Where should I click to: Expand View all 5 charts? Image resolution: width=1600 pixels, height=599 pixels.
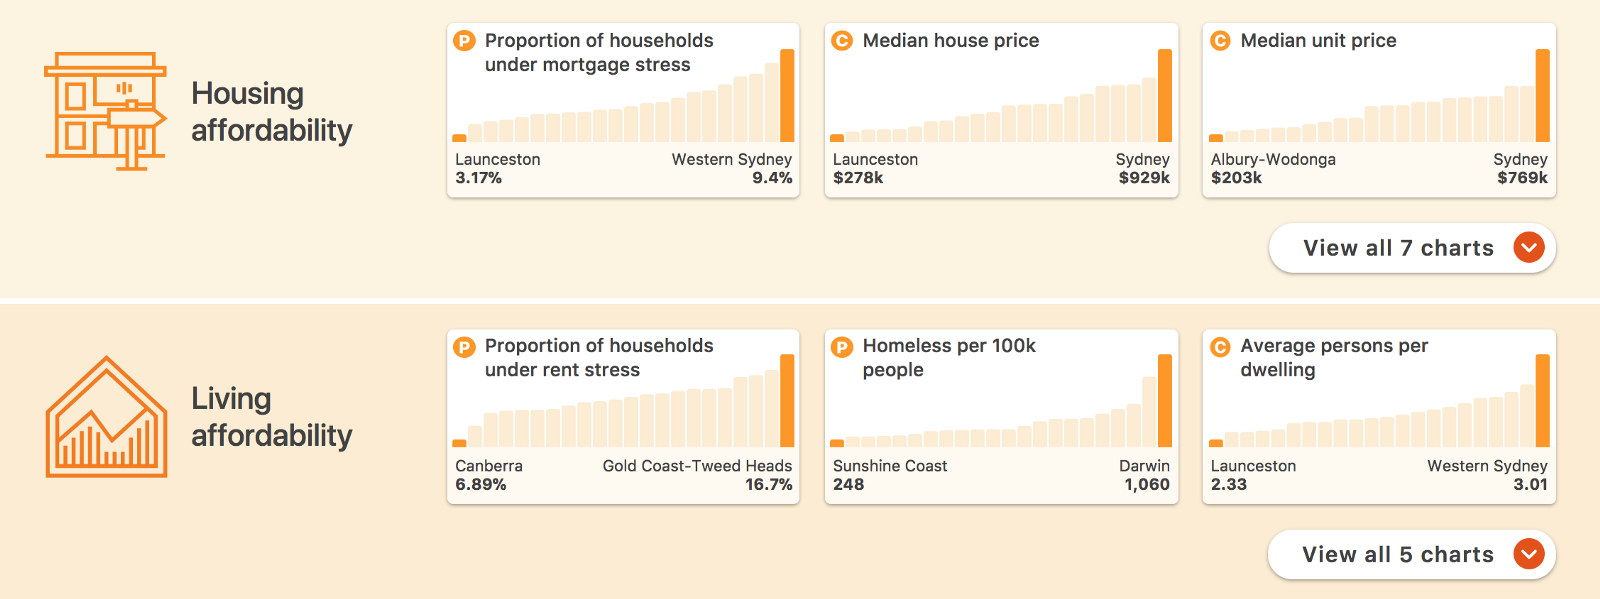point(1397,555)
